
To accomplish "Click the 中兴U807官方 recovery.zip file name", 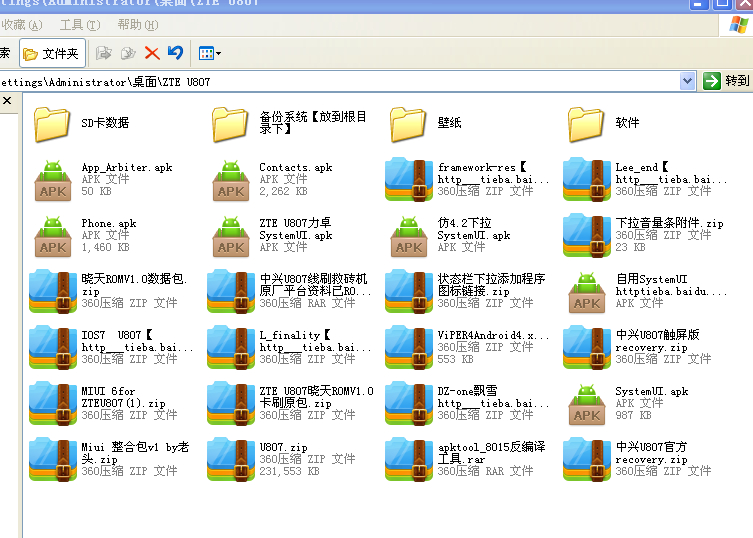I will click(651, 453).
